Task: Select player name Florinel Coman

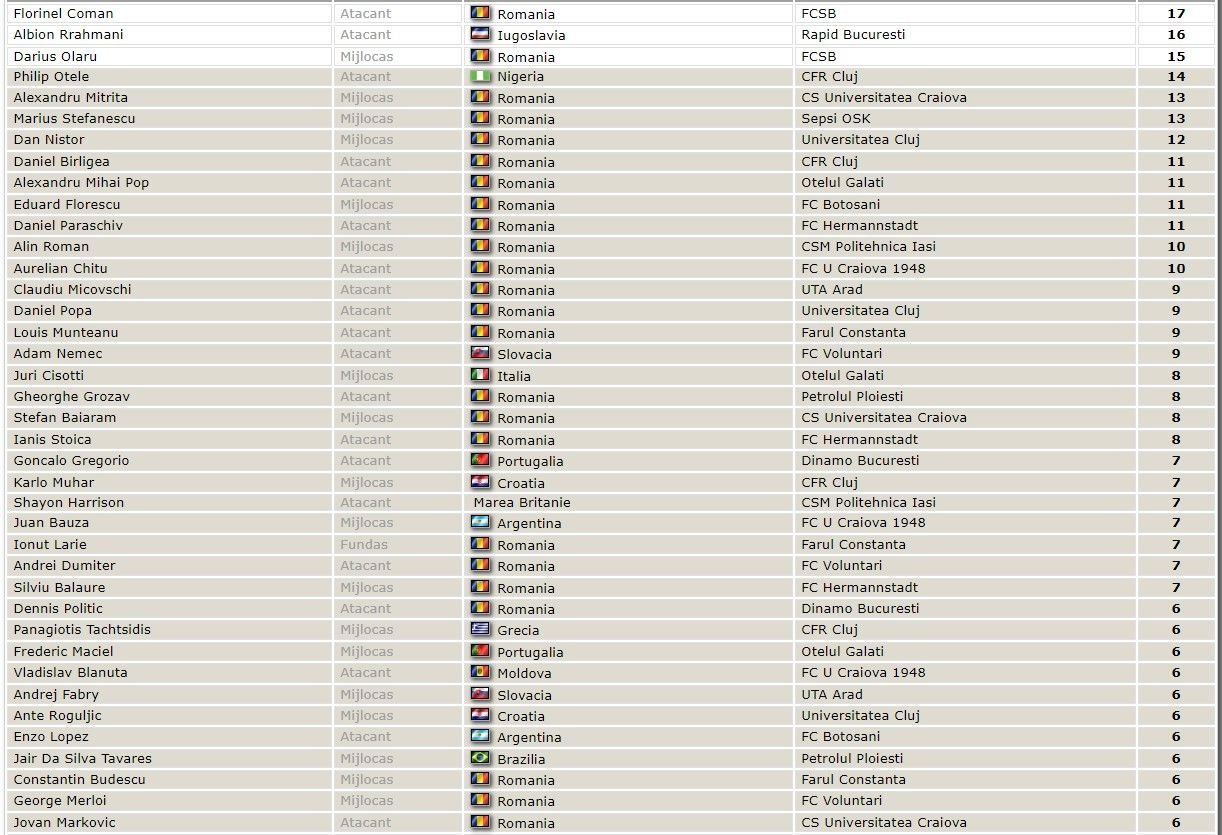Action: tap(63, 14)
